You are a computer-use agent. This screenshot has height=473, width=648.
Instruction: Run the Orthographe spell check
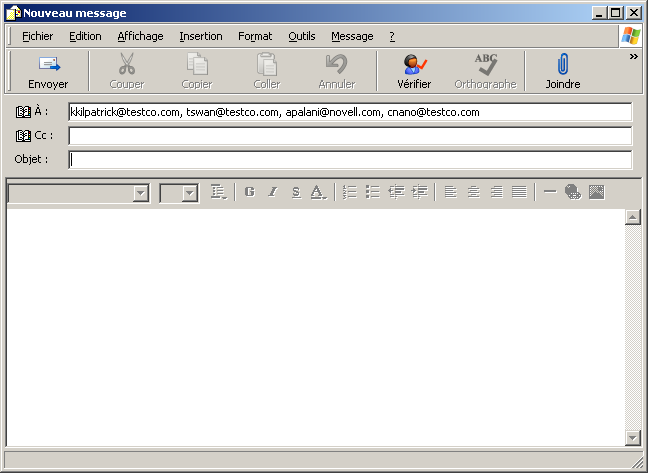(485, 71)
